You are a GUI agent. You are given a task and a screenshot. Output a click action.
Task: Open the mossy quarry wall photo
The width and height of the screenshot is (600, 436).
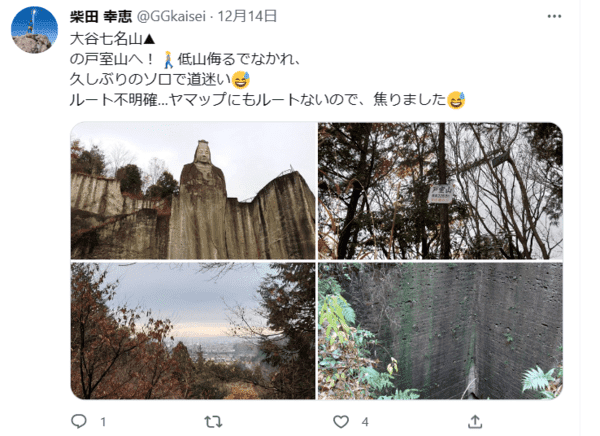click(440, 331)
